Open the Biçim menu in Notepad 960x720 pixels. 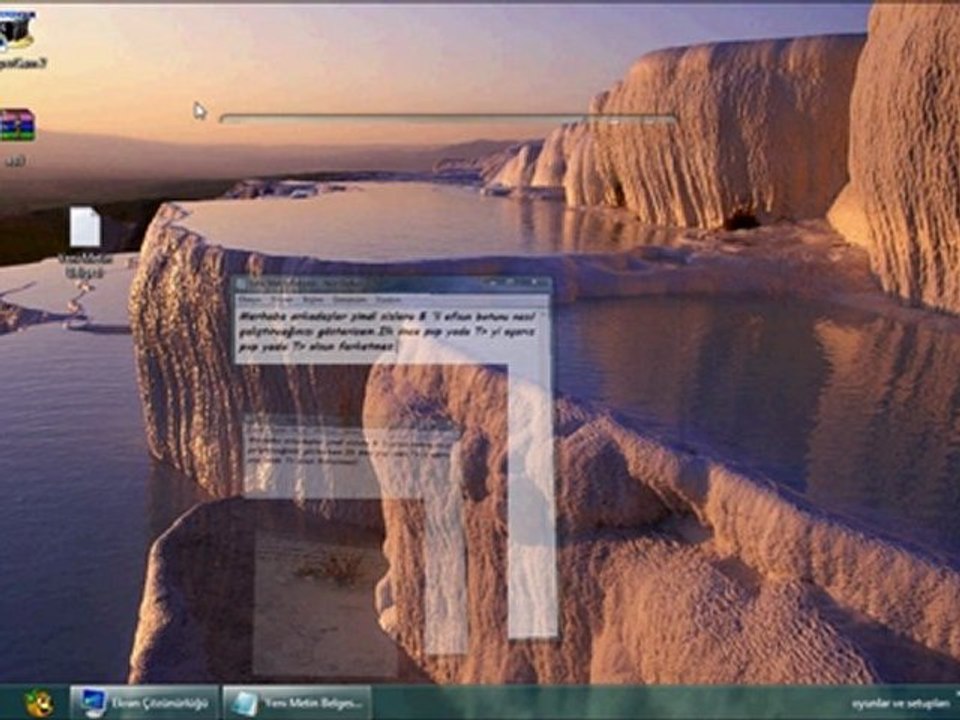tap(312, 300)
